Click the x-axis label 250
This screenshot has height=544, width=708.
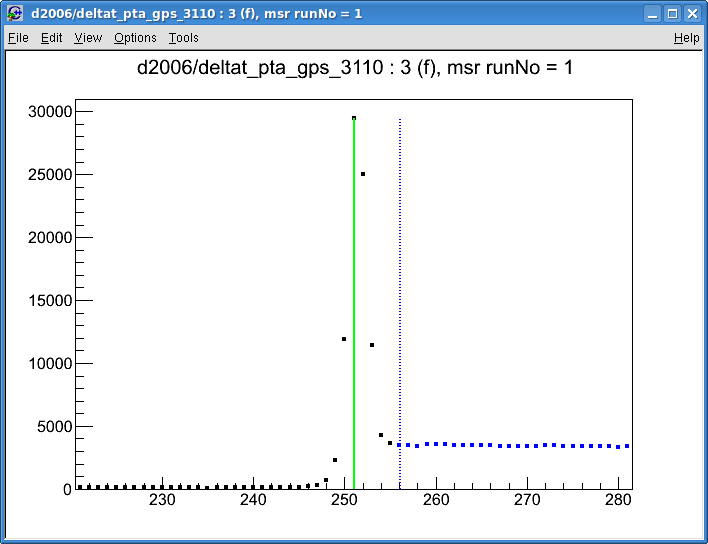(345, 501)
